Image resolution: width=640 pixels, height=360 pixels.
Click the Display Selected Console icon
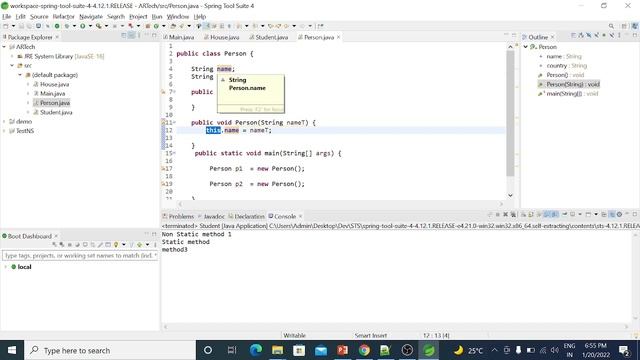pos(573,214)
